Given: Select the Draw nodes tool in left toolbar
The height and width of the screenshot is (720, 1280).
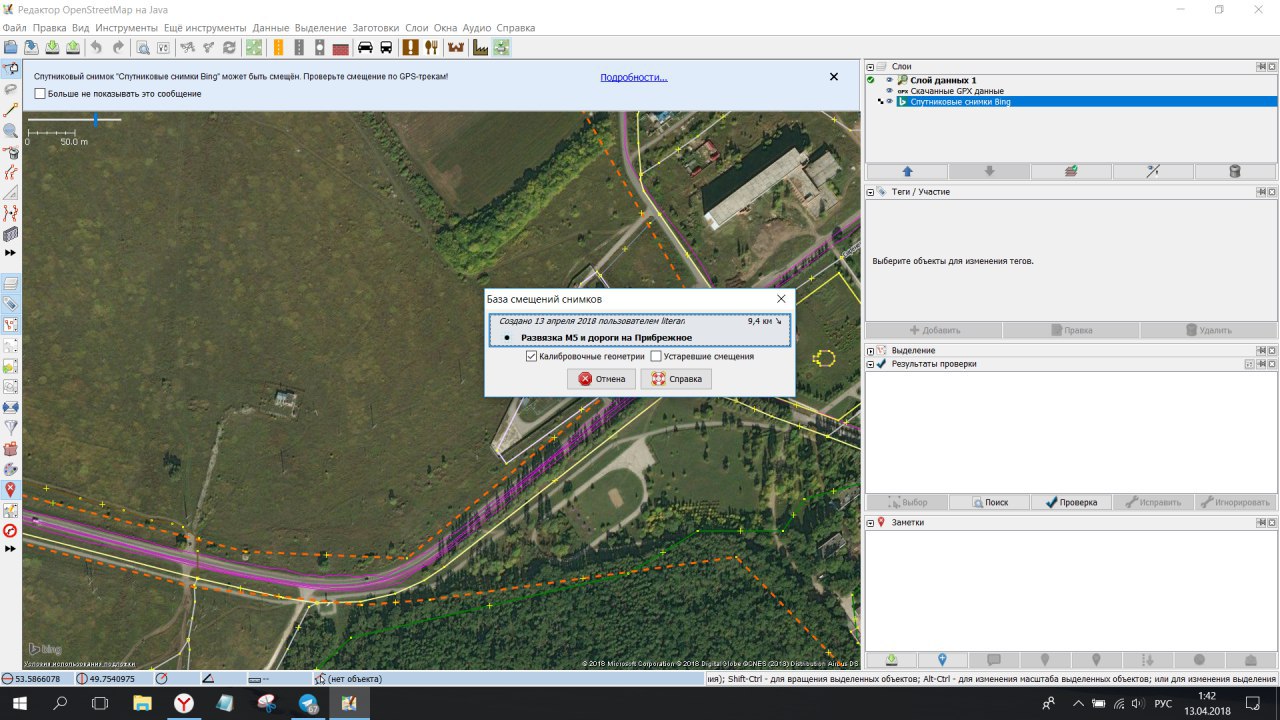Looking at the screenshot, I should (11, 110).
